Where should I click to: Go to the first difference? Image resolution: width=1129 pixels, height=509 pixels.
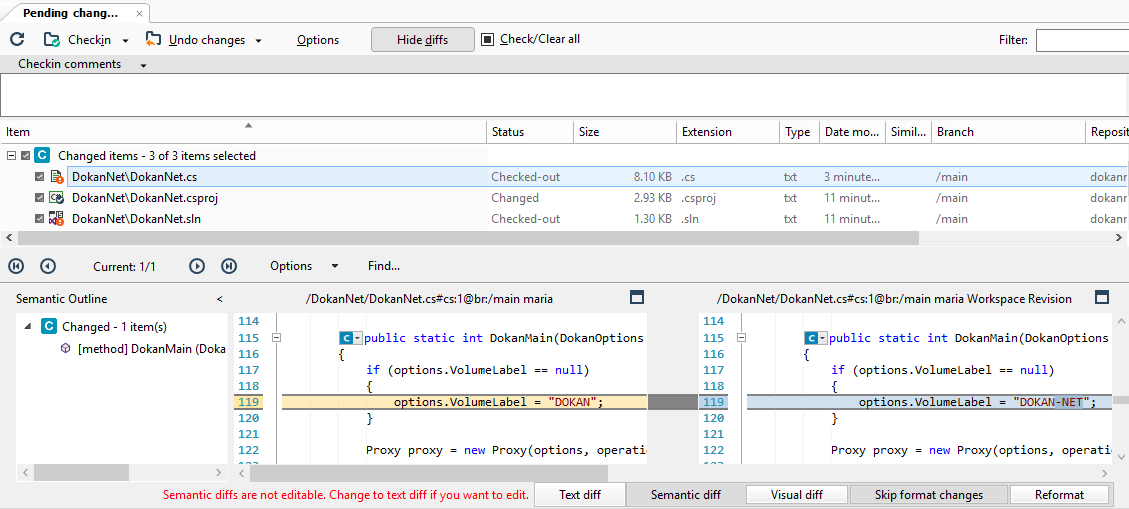(x=16, y=266)
